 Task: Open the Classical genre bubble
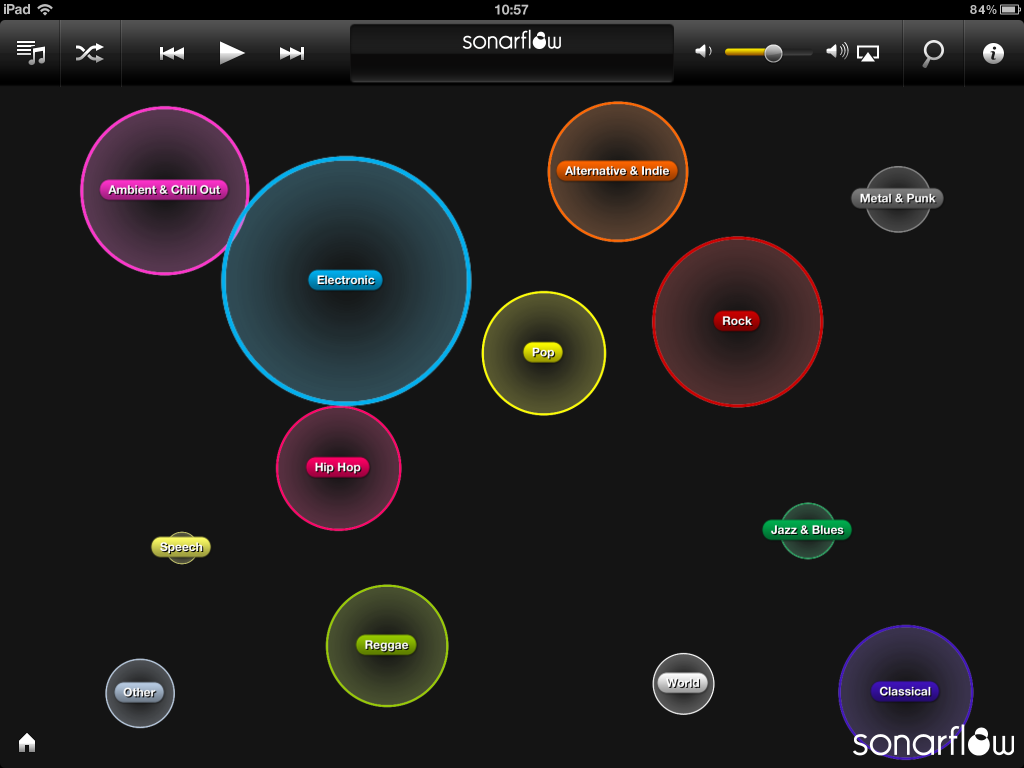pyautogui.click(x=906, y=692)
